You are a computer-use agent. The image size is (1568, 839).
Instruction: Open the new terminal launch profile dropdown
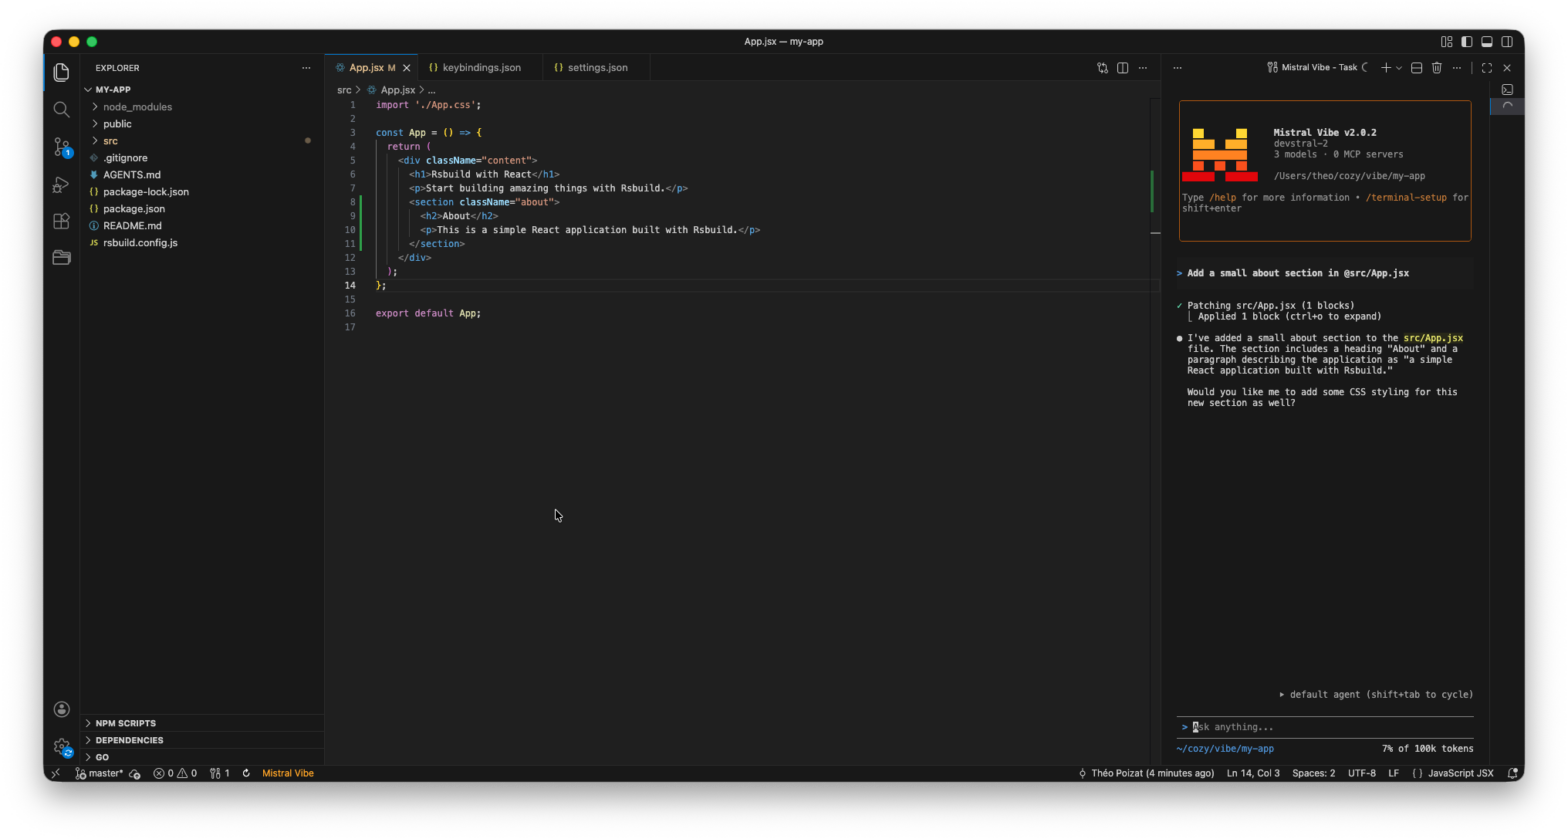(1398, 68)
